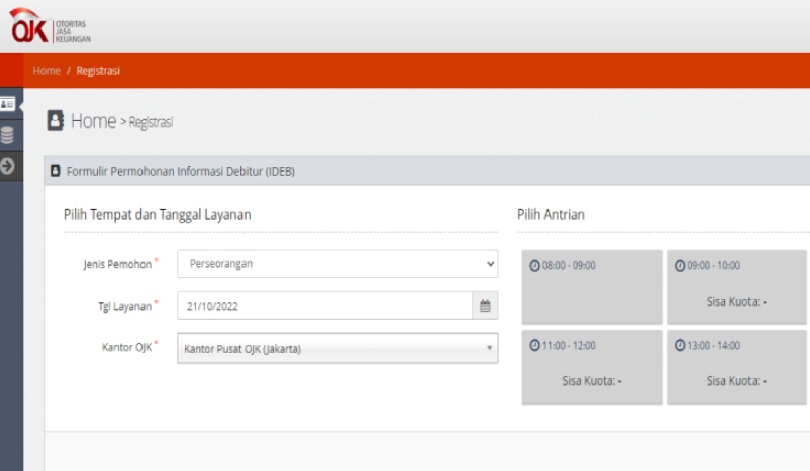Image resolution: width=810 pixels, height=471 pixels.
Task: Click the clock icon on 13:00 - 14:00 slot
Action: [680, 346]
